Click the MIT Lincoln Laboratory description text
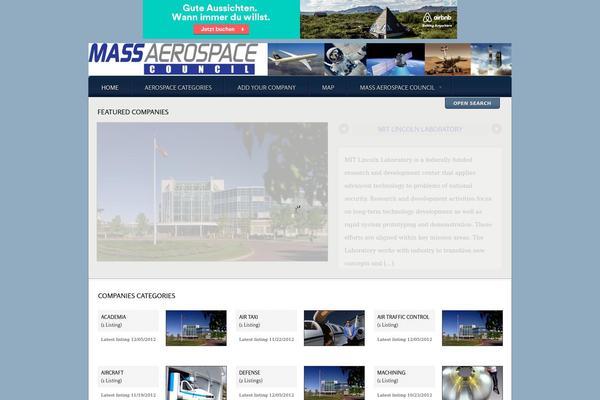 [418, 211]
